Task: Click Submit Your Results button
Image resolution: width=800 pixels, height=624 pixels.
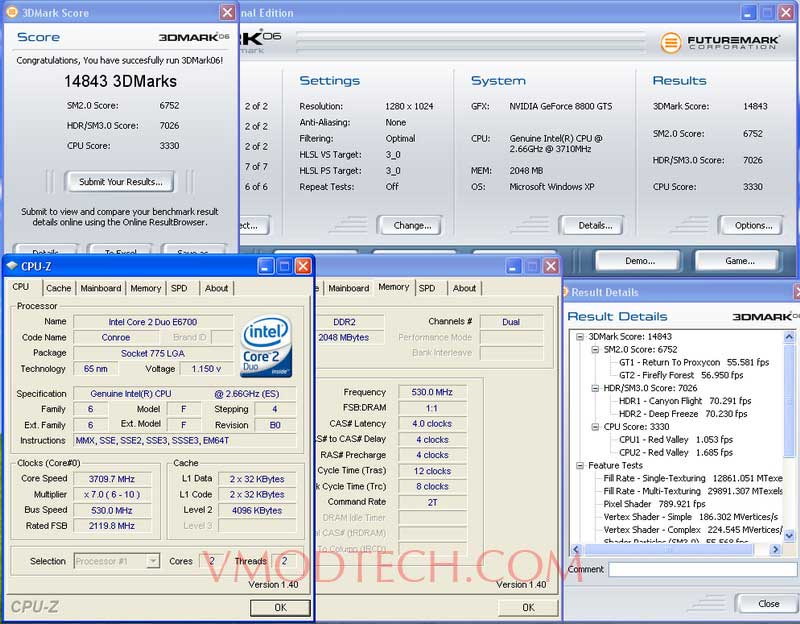Action: (x=120, y=182)
